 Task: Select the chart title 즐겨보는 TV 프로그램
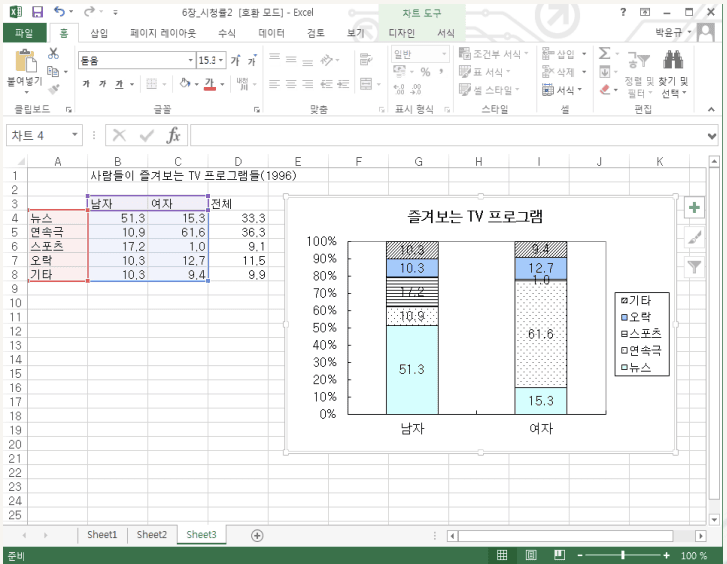(480, 217)
